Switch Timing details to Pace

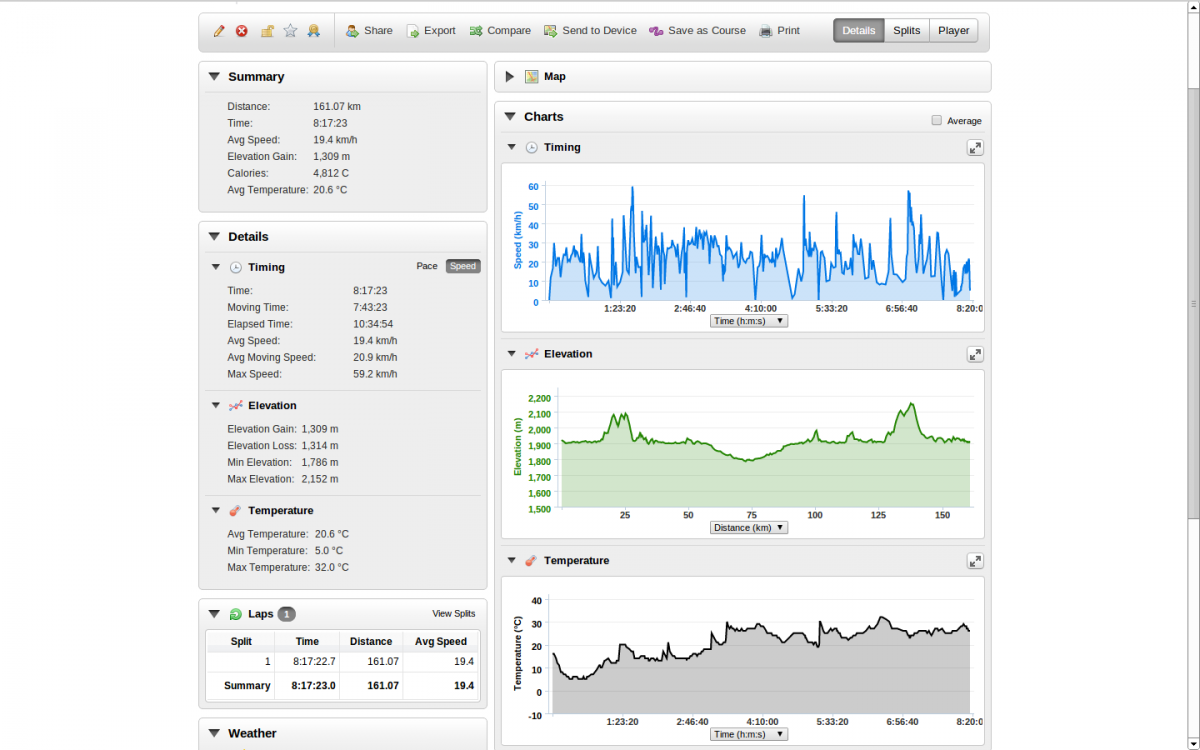click(427, 267)
